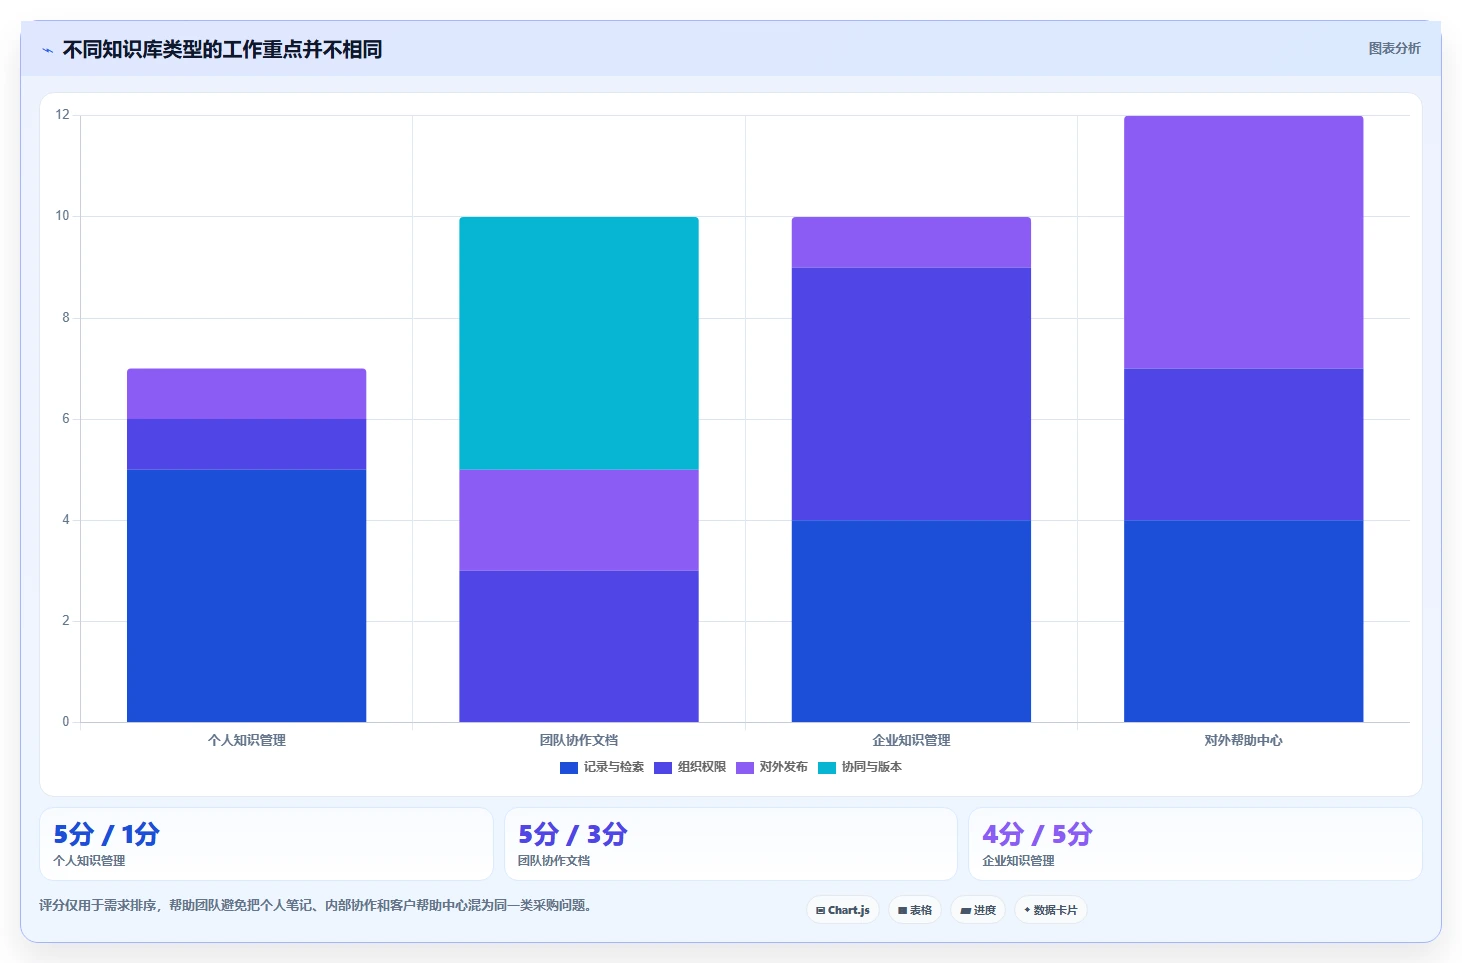The height and width of the screenshot is (963, 1462).
Task: Click the y-axis tick value 0
Action: pyautogui.click(x=66, y=722)
